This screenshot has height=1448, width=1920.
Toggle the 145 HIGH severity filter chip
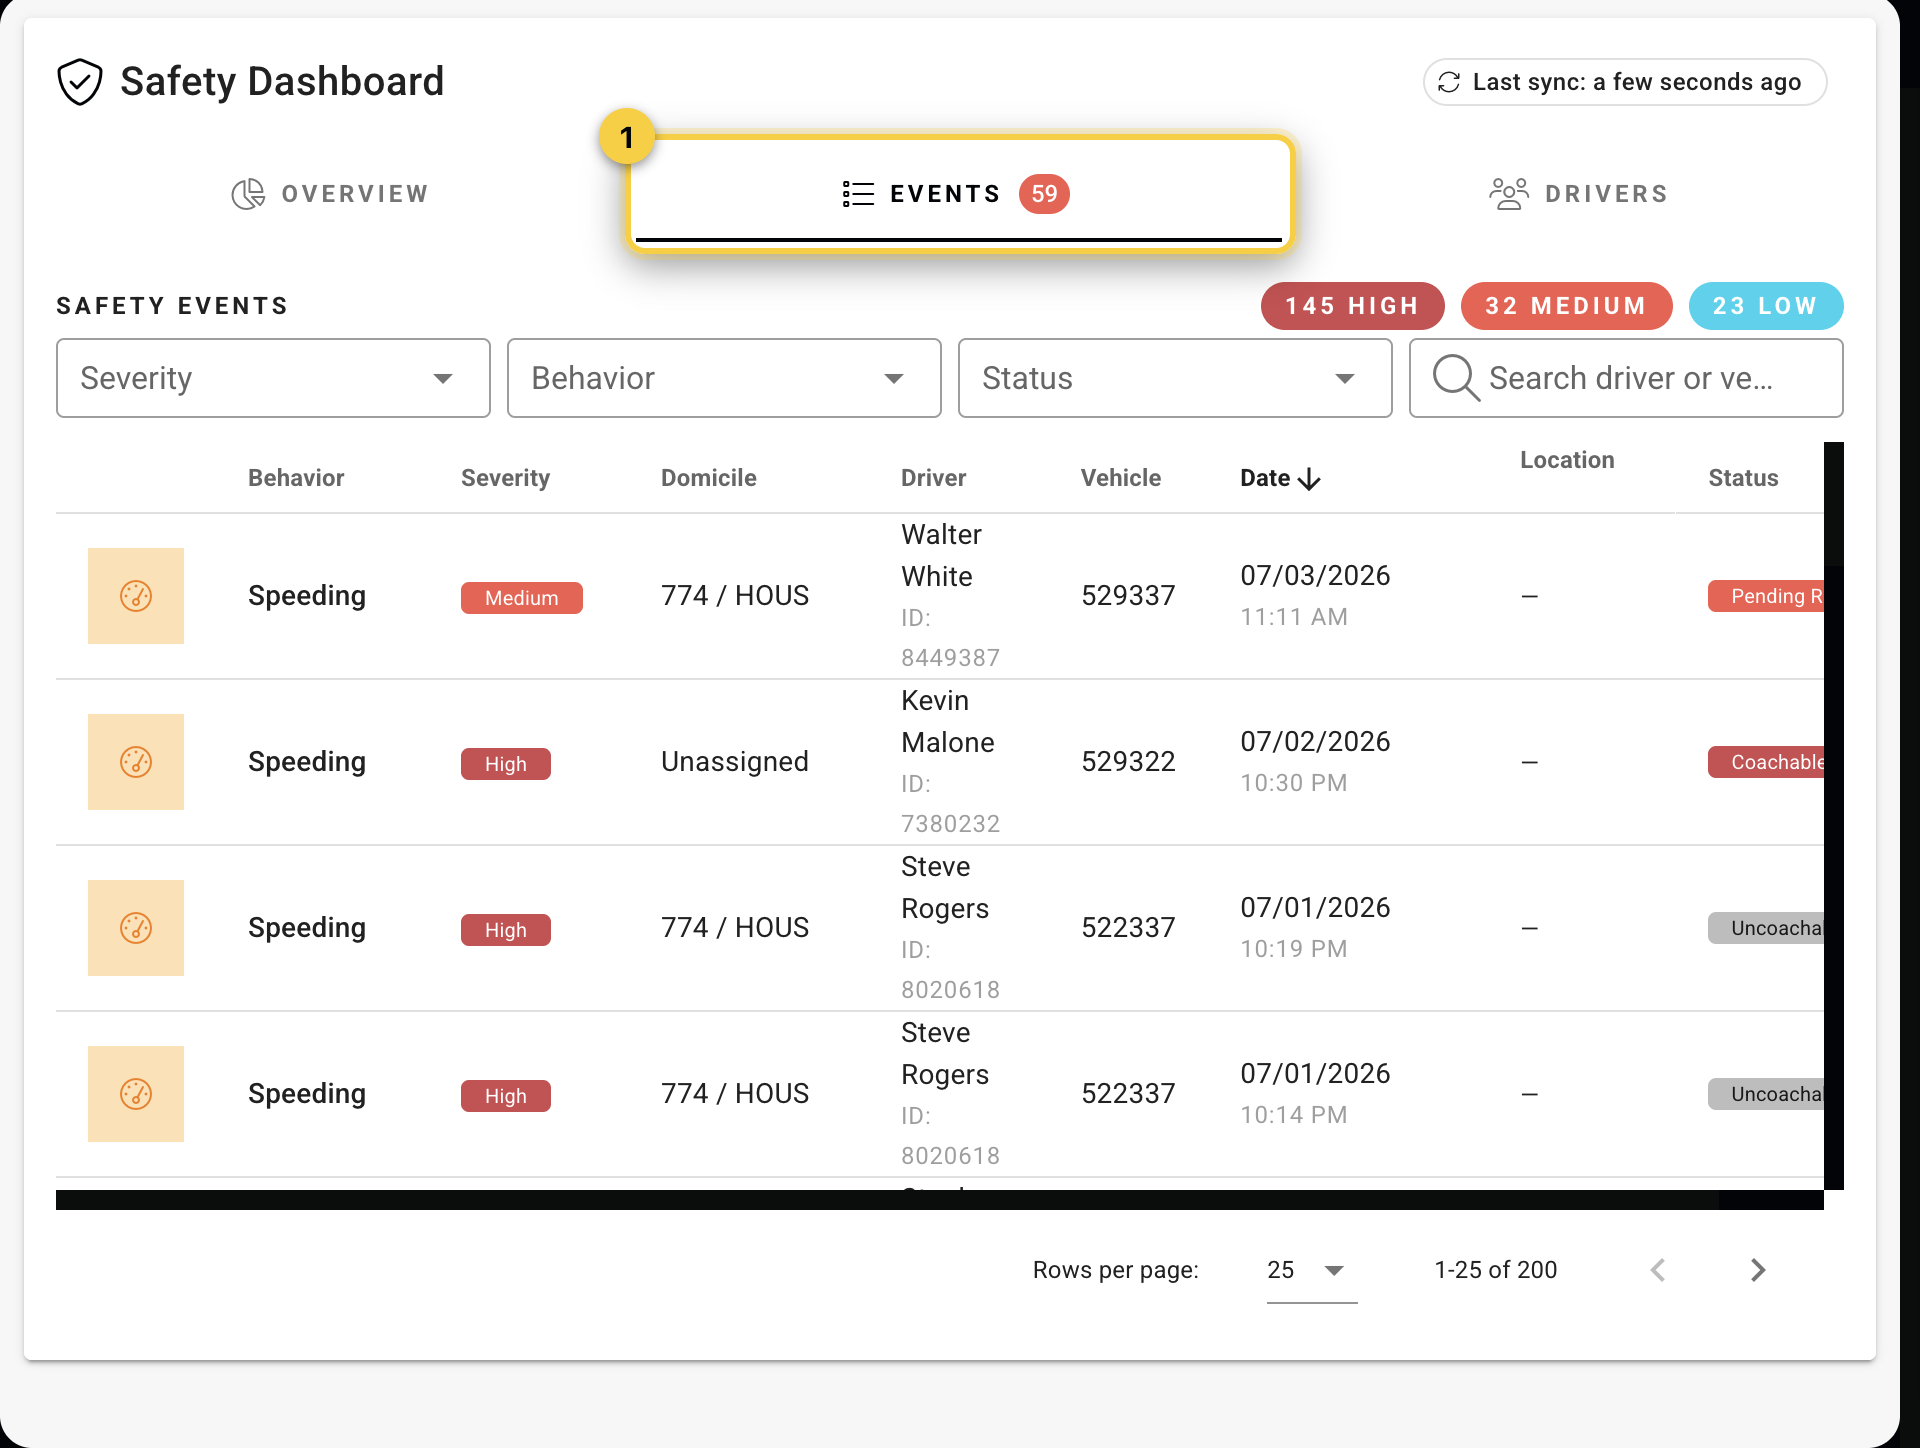(1352, 306)
